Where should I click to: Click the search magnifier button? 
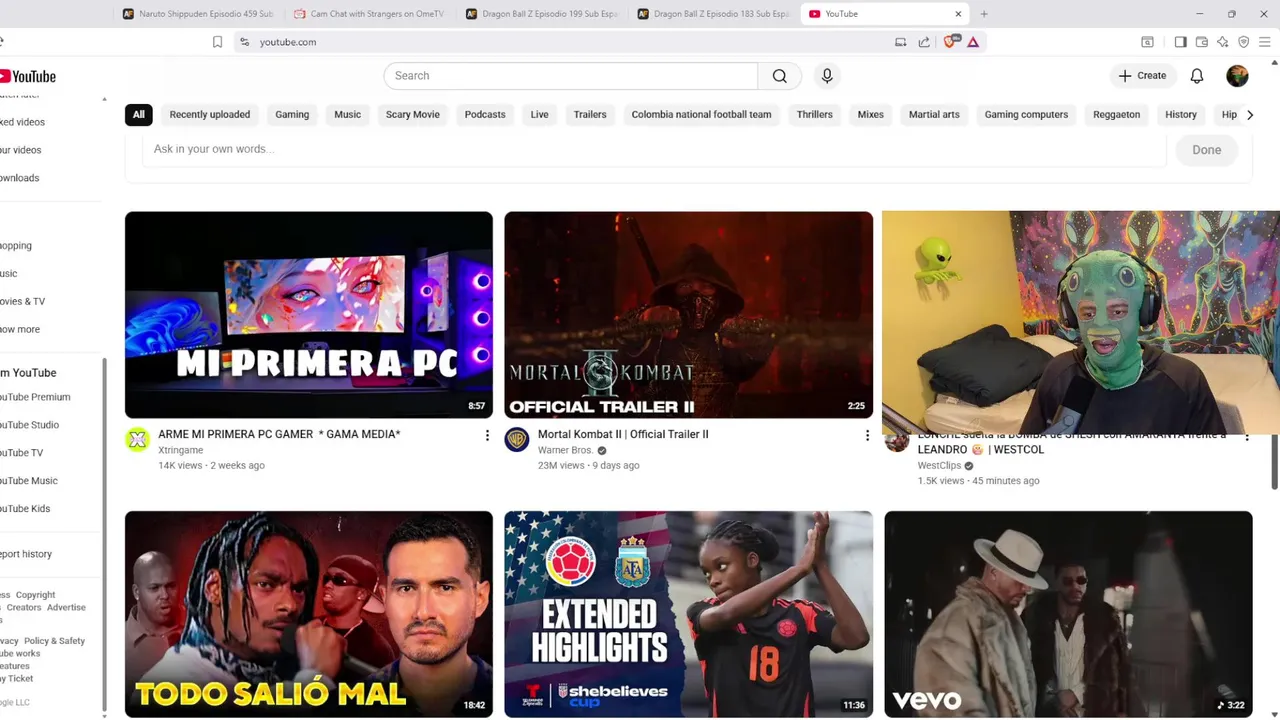[x=779, y=76]
